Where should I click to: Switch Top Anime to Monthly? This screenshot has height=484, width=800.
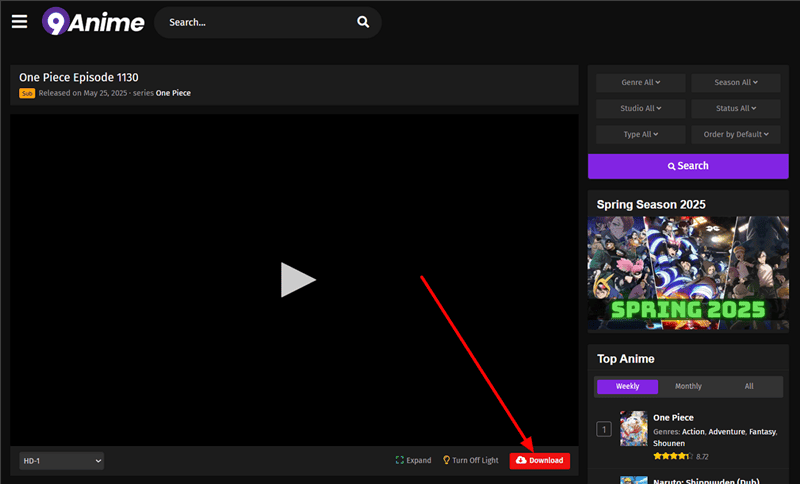tap(688, 387)
